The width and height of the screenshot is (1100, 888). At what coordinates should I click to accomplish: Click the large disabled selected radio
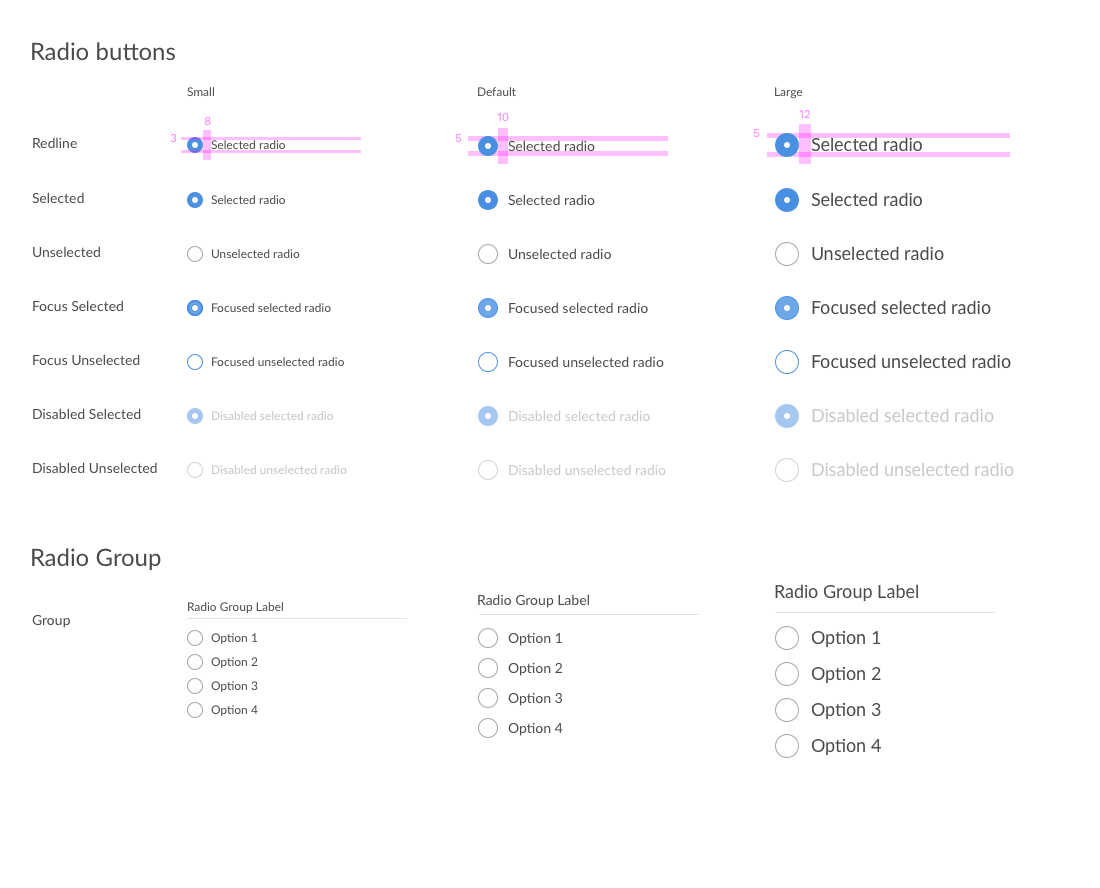point(787,416)
